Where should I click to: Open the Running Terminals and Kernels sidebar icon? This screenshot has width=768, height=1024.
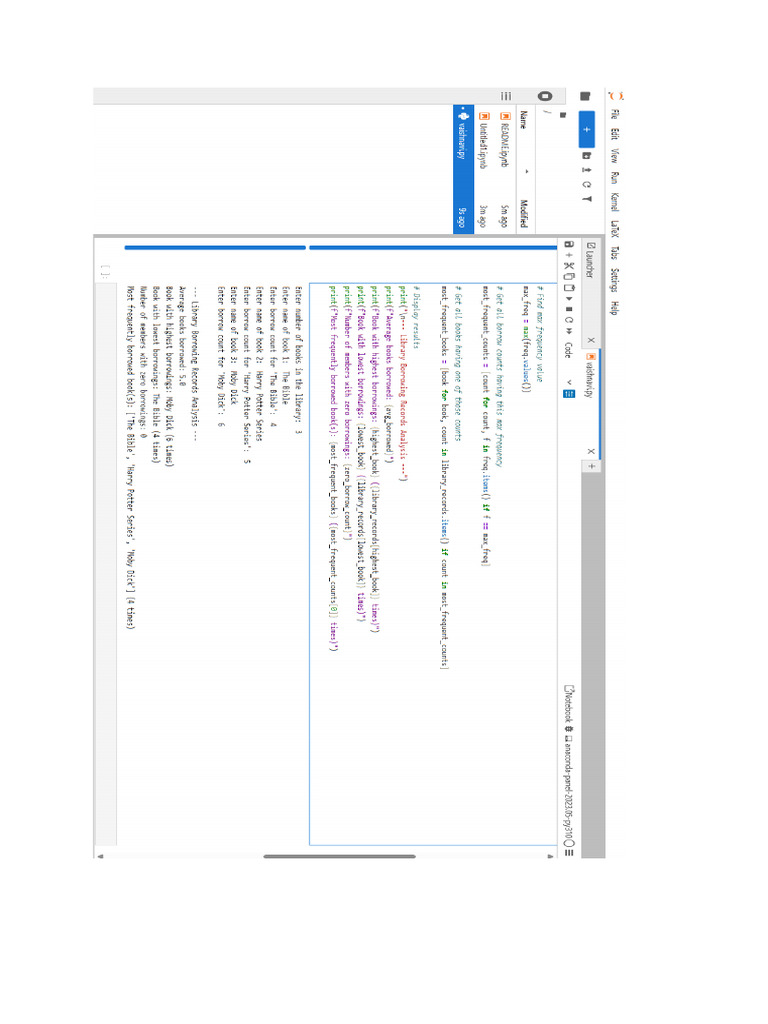pos(545,96)
